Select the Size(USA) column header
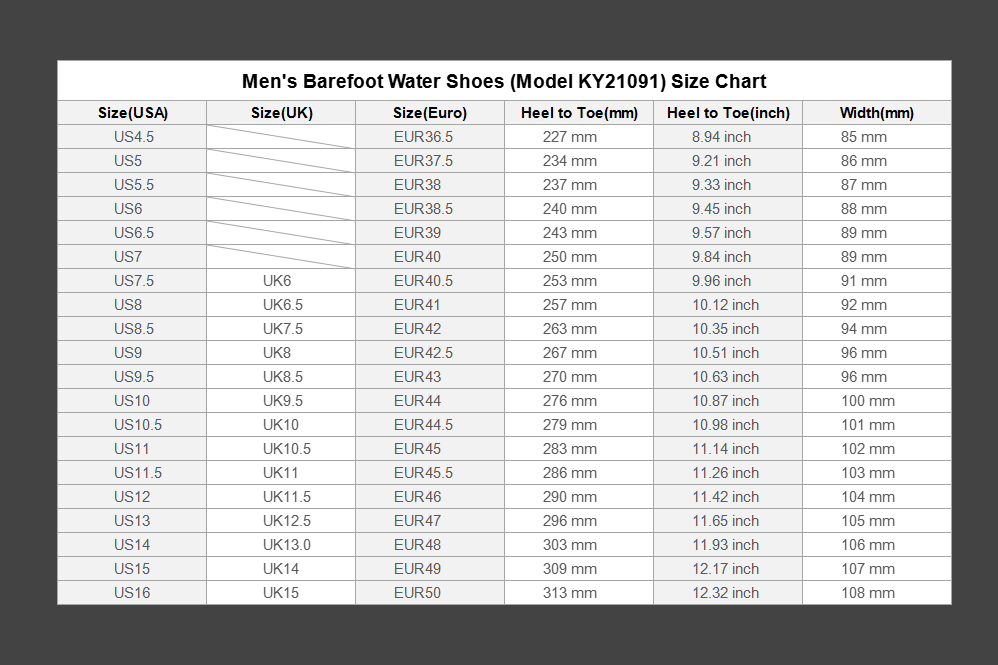This screenshot has height=665, width=998. tap(132, 113)
